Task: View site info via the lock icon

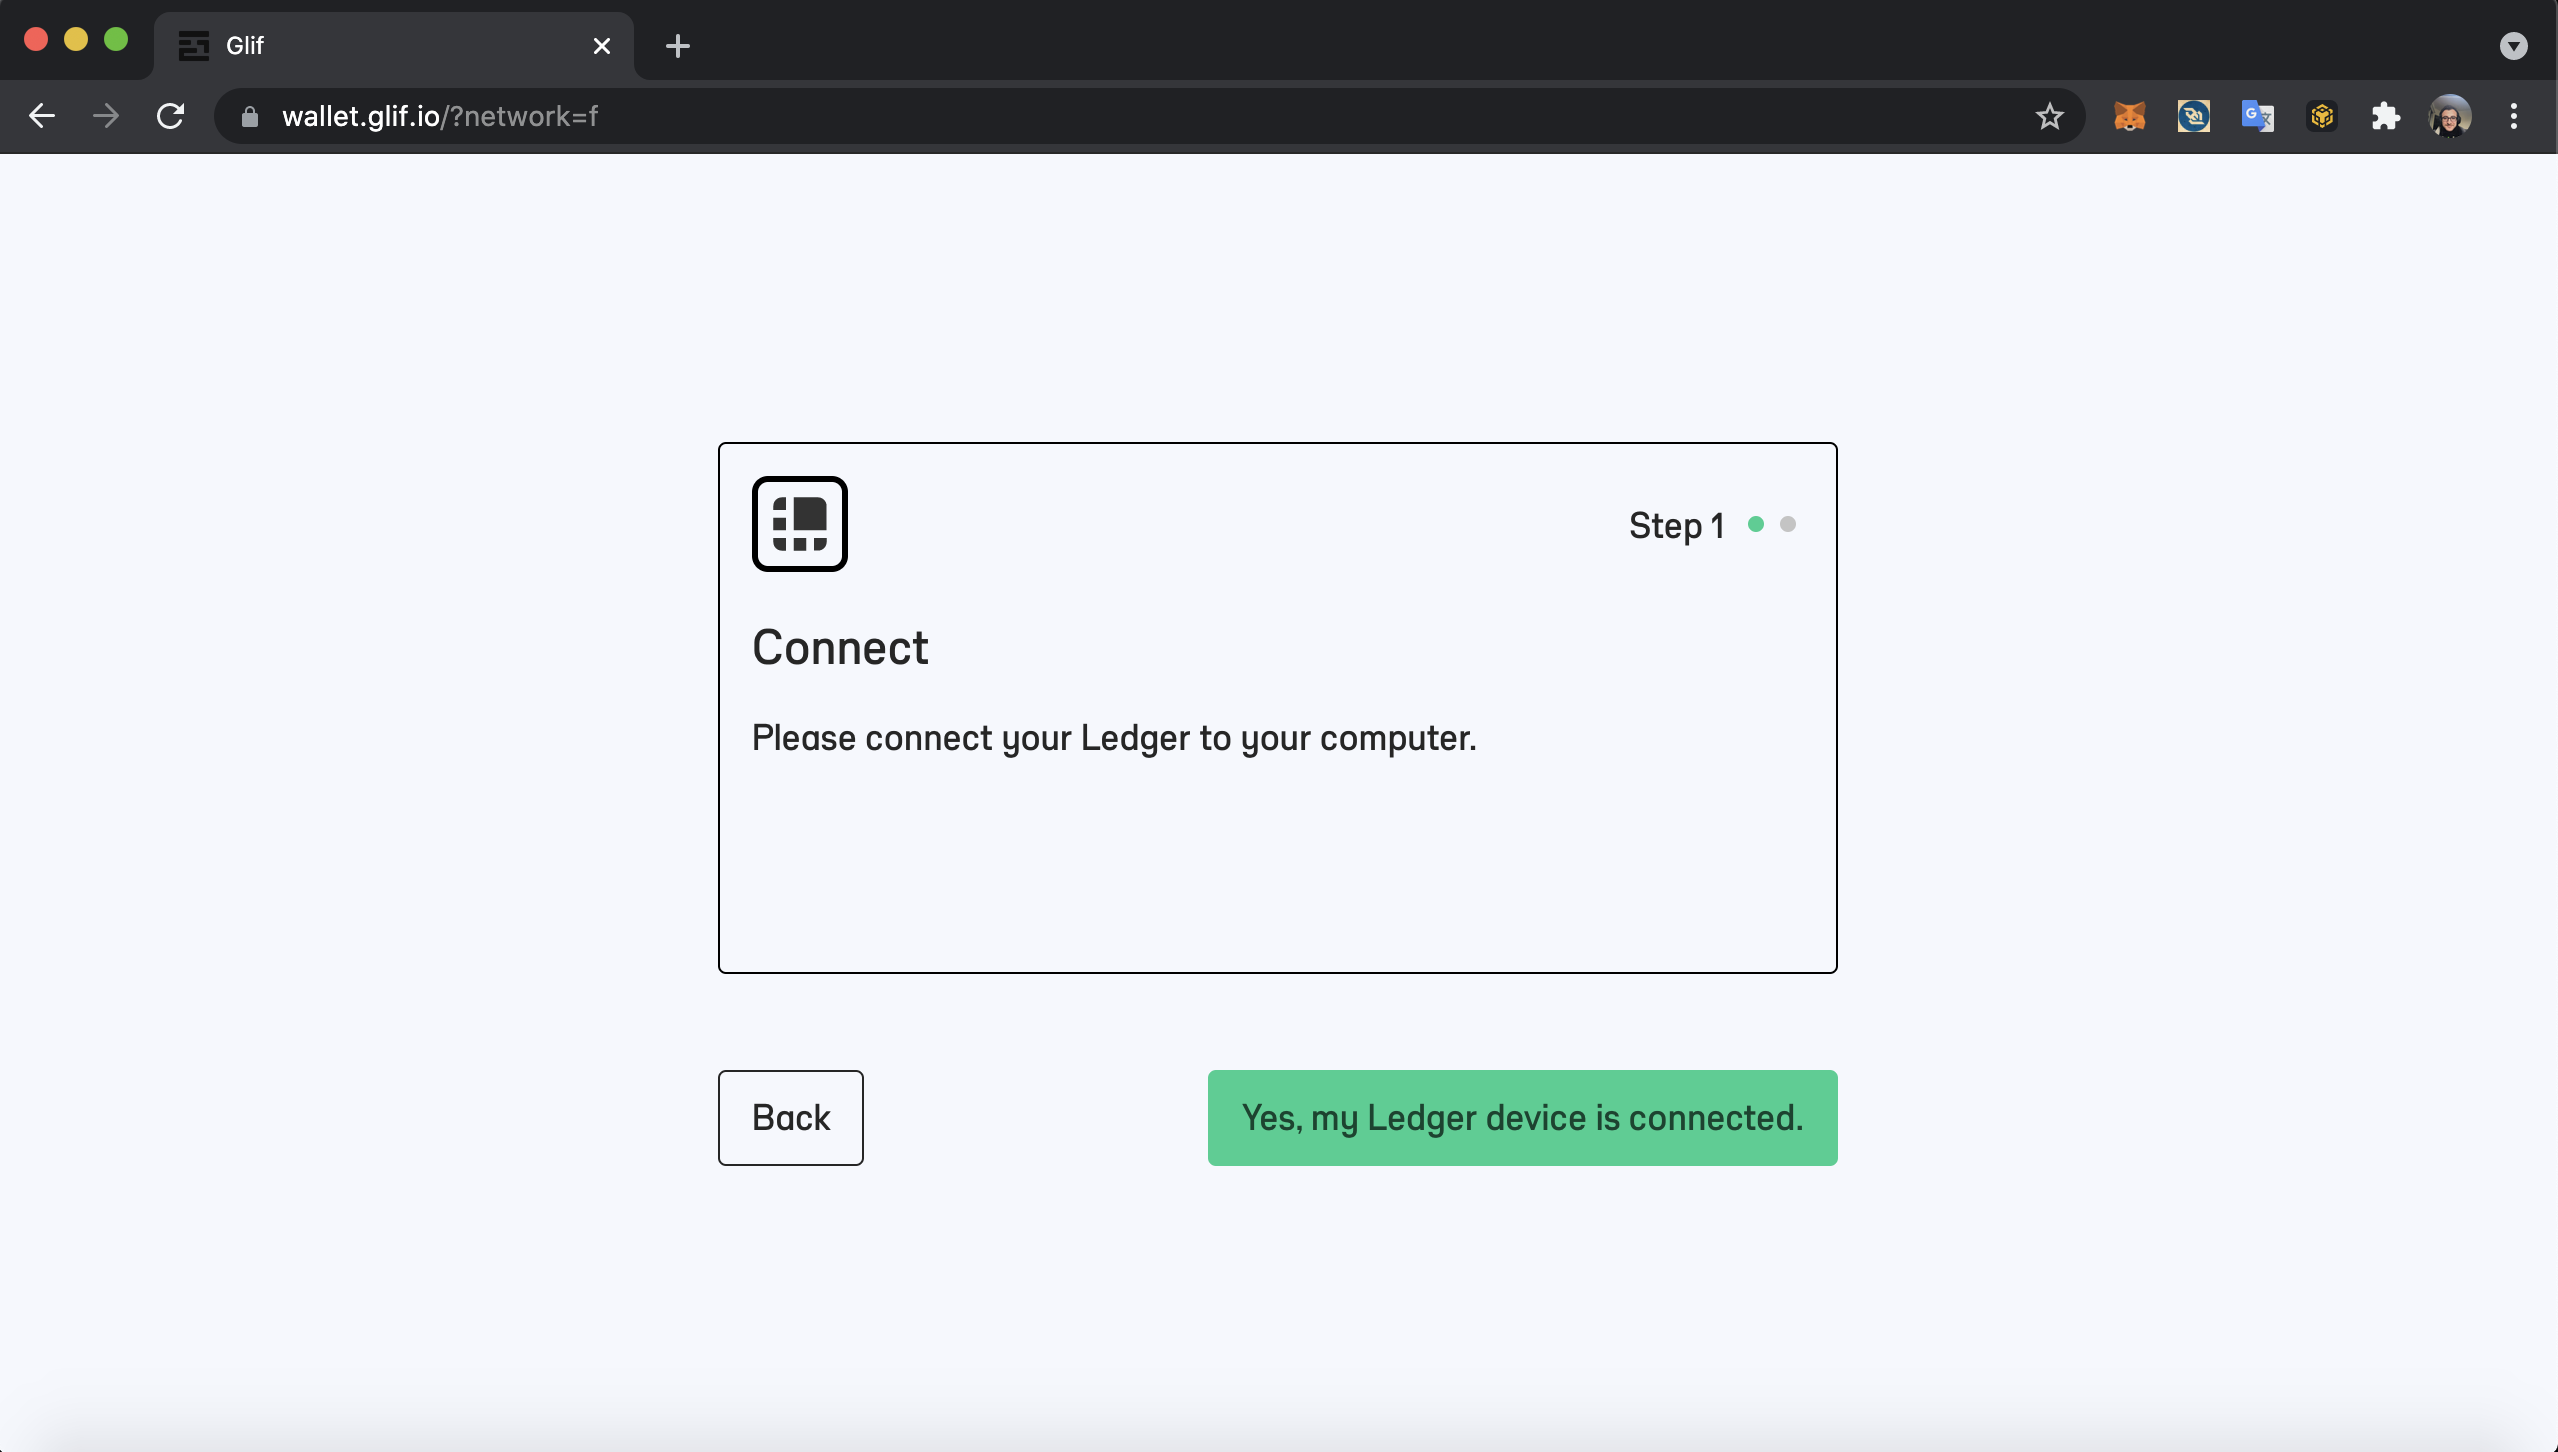Action: tap(250, 117)
